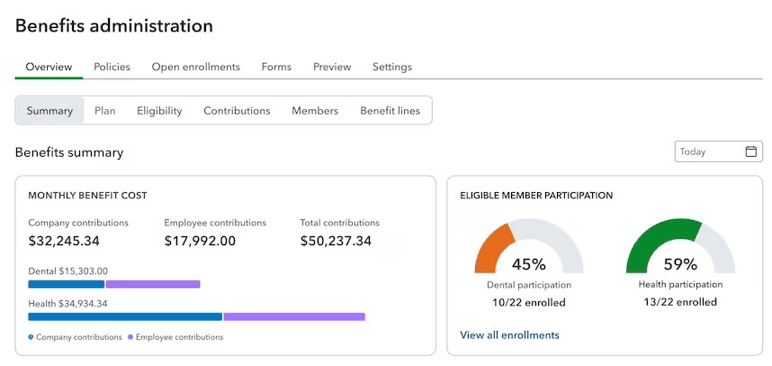
Task: Open the Eligibility sub-tab
Action: (160, 111)
